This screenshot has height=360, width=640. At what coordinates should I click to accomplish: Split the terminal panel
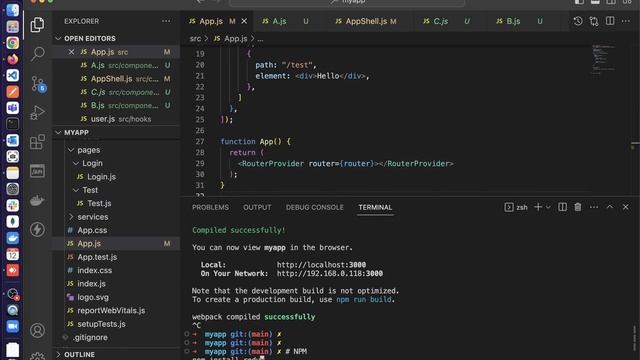coord(562,207)
